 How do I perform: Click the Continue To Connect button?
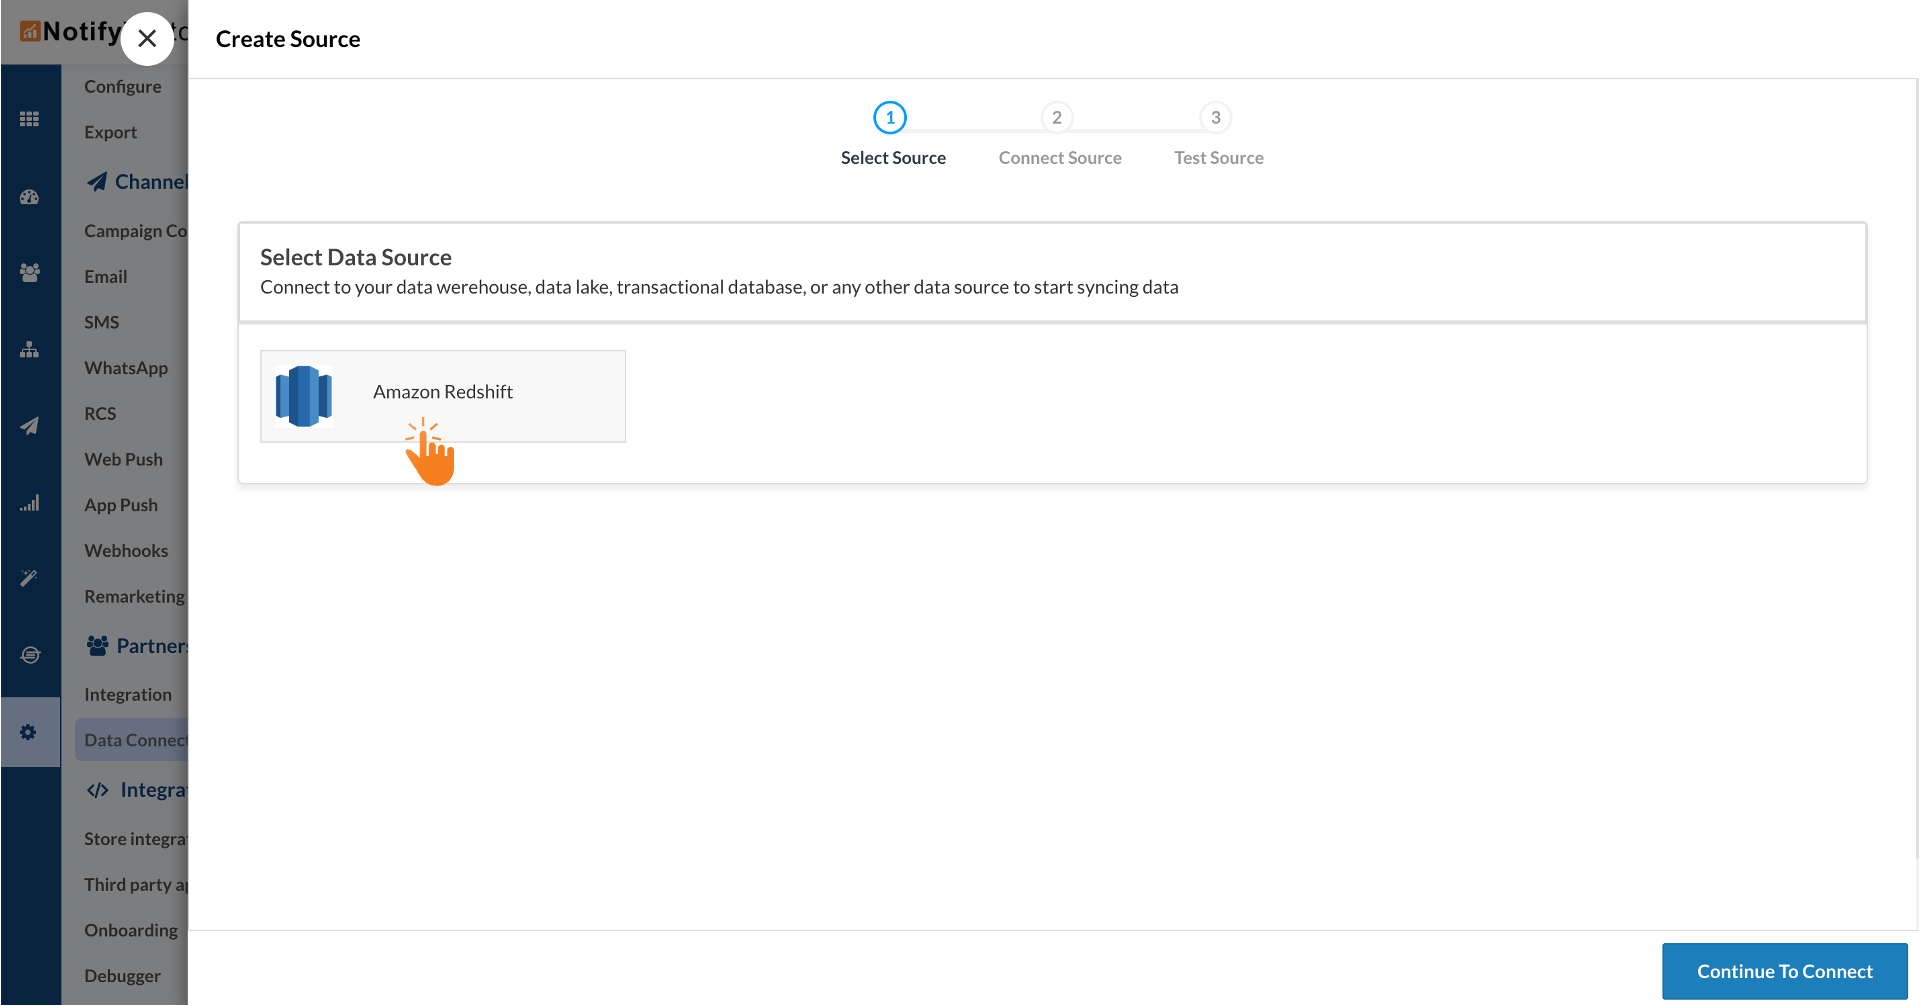pos(1784,971)
